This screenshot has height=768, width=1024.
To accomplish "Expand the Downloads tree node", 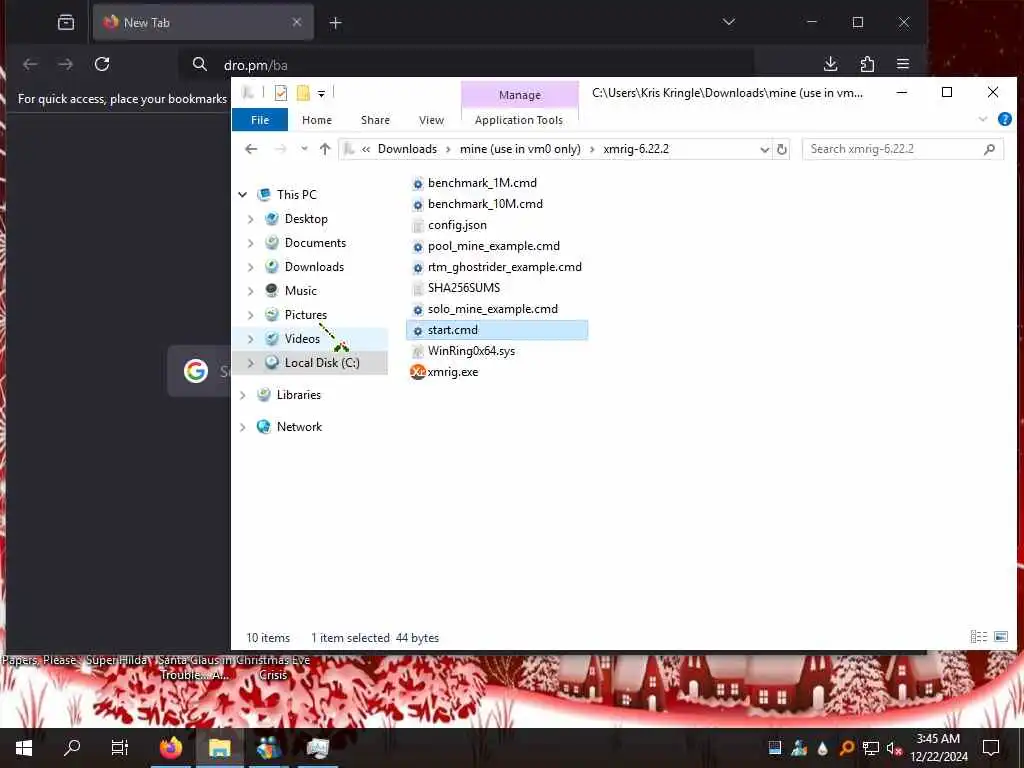I will pyautogui.click(x=251, y=267).
